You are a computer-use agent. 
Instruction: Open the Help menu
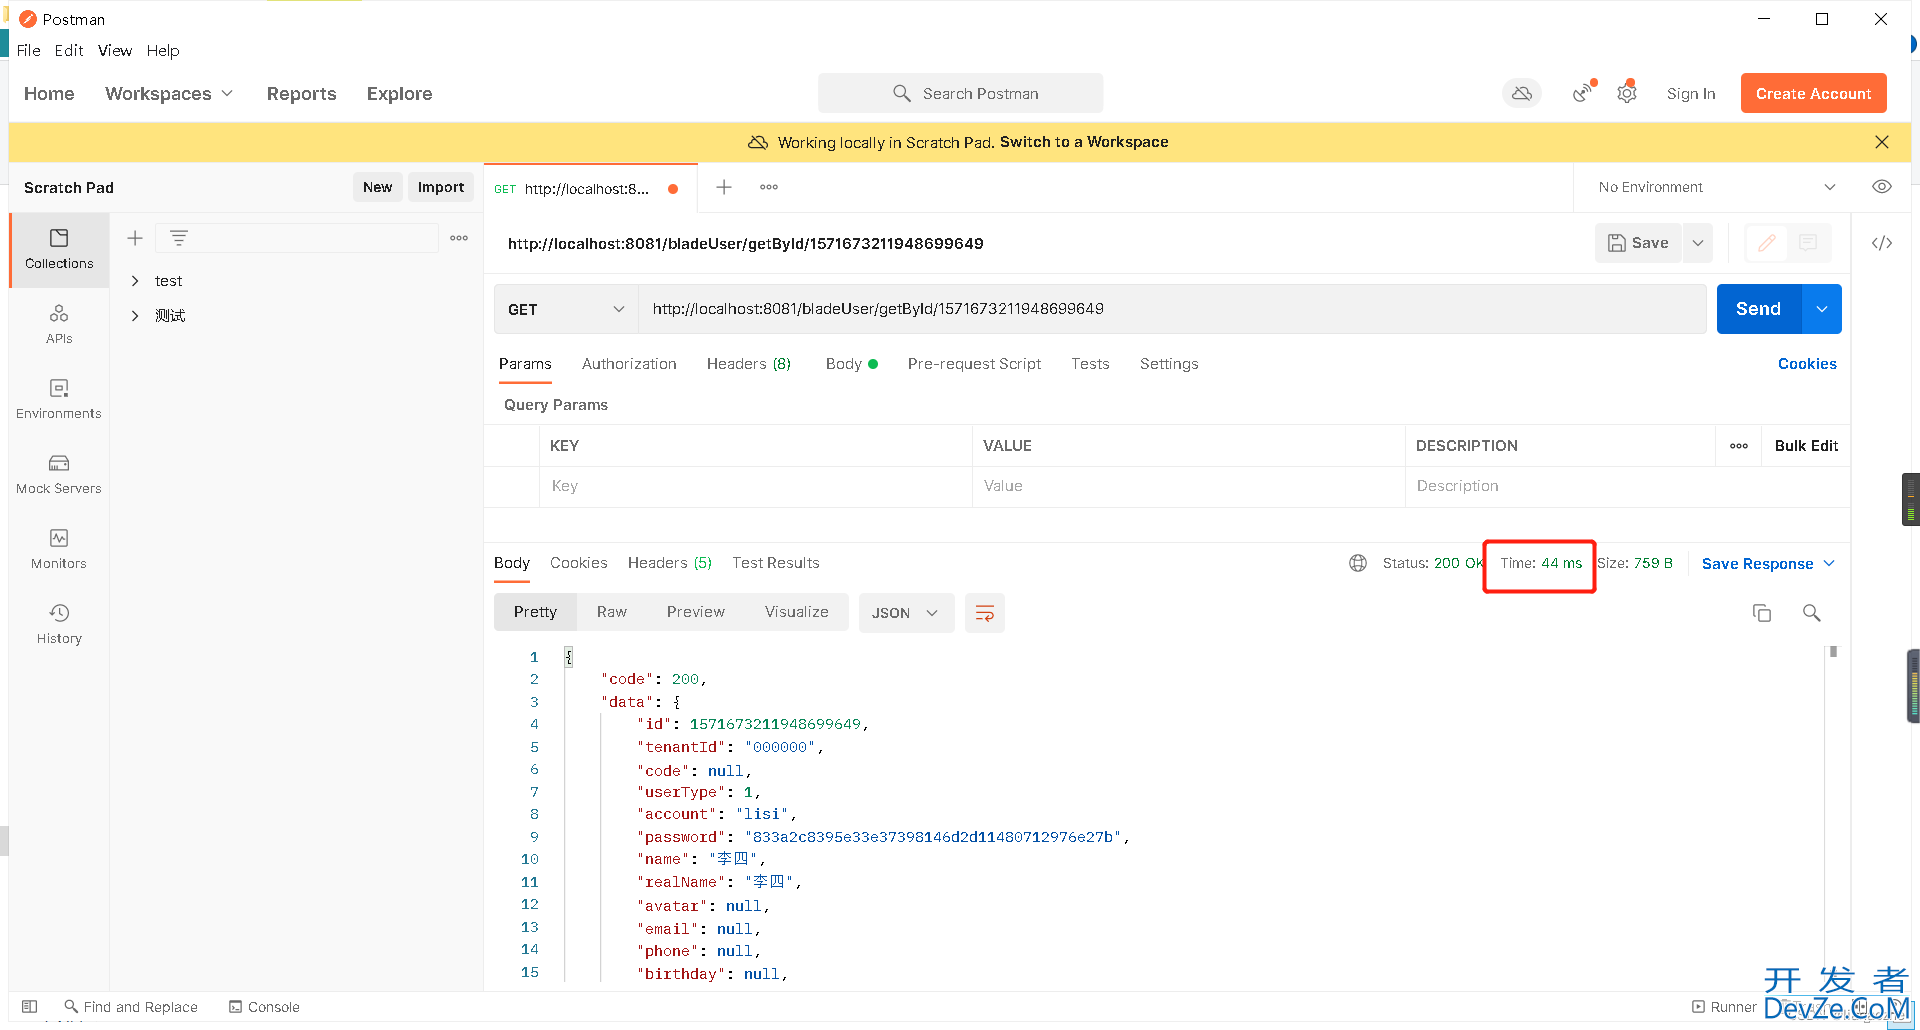[x=163, y=50]
